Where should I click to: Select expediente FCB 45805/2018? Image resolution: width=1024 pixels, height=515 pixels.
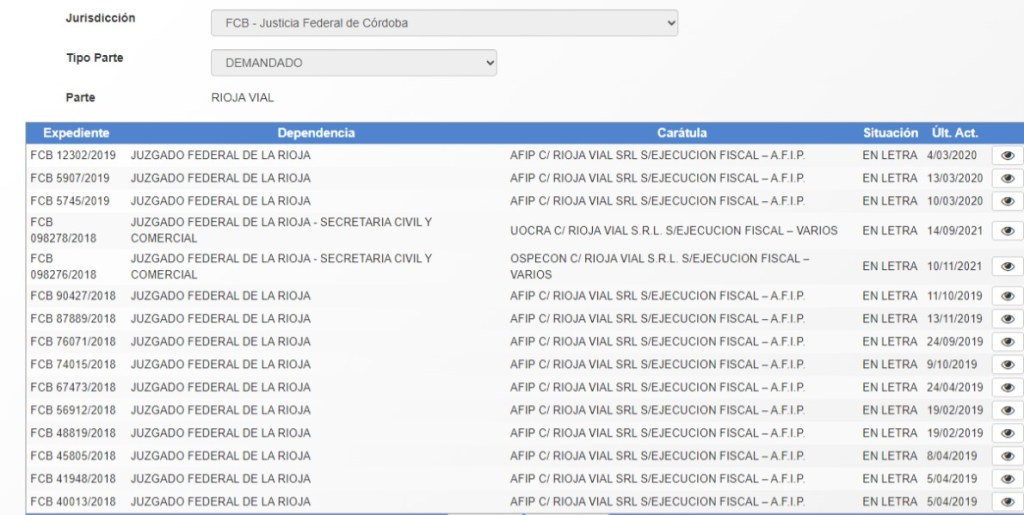73,456
